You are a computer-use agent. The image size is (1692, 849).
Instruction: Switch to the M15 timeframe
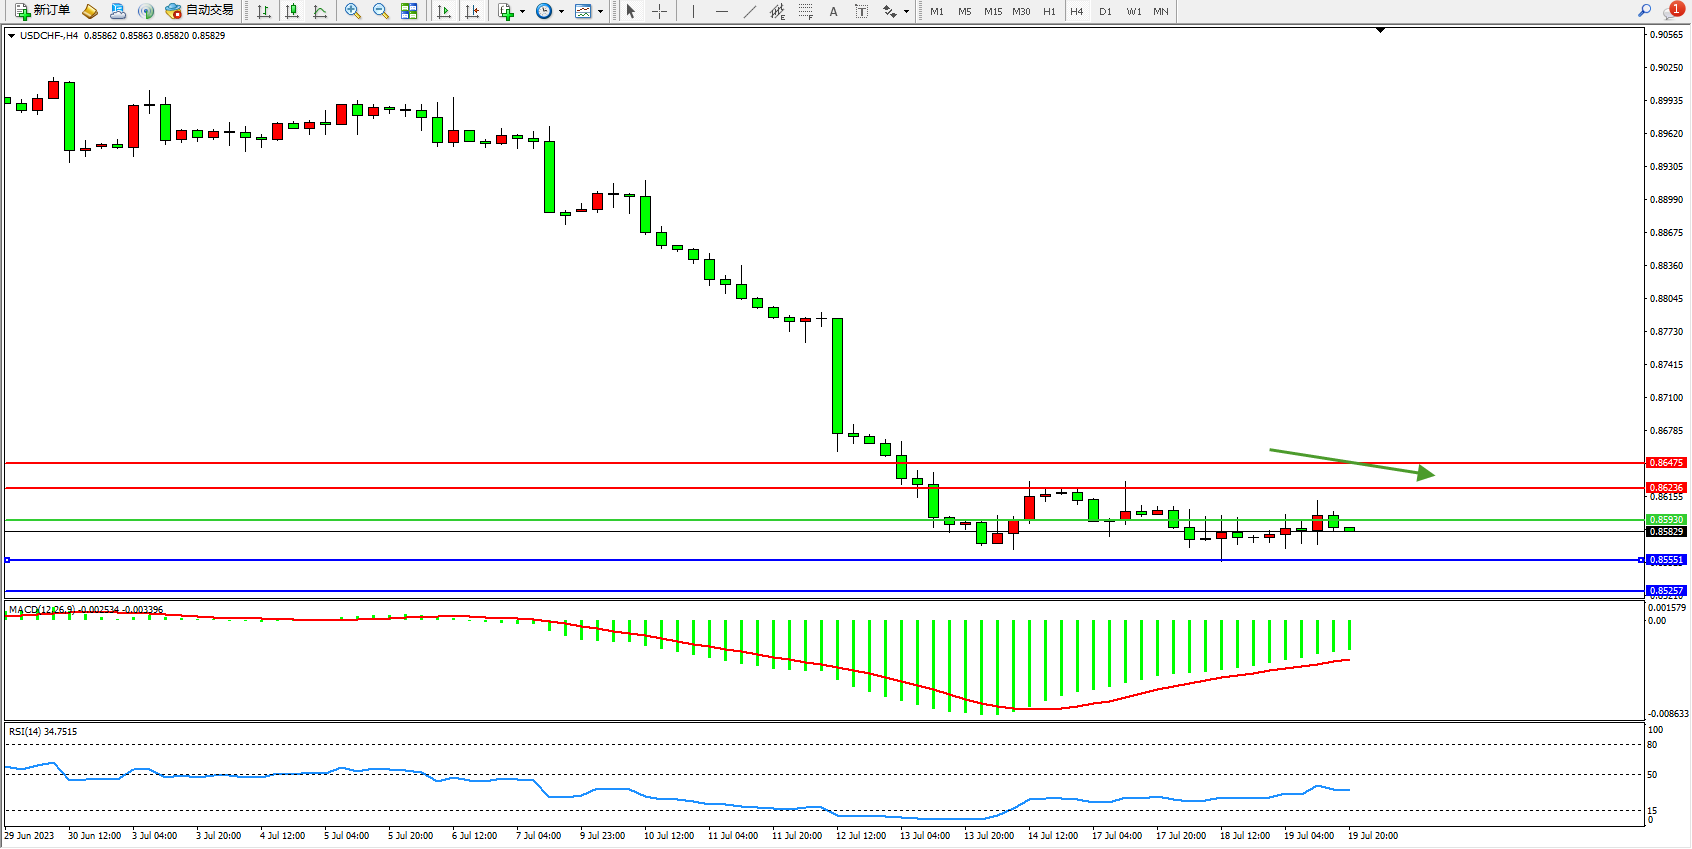992,12
